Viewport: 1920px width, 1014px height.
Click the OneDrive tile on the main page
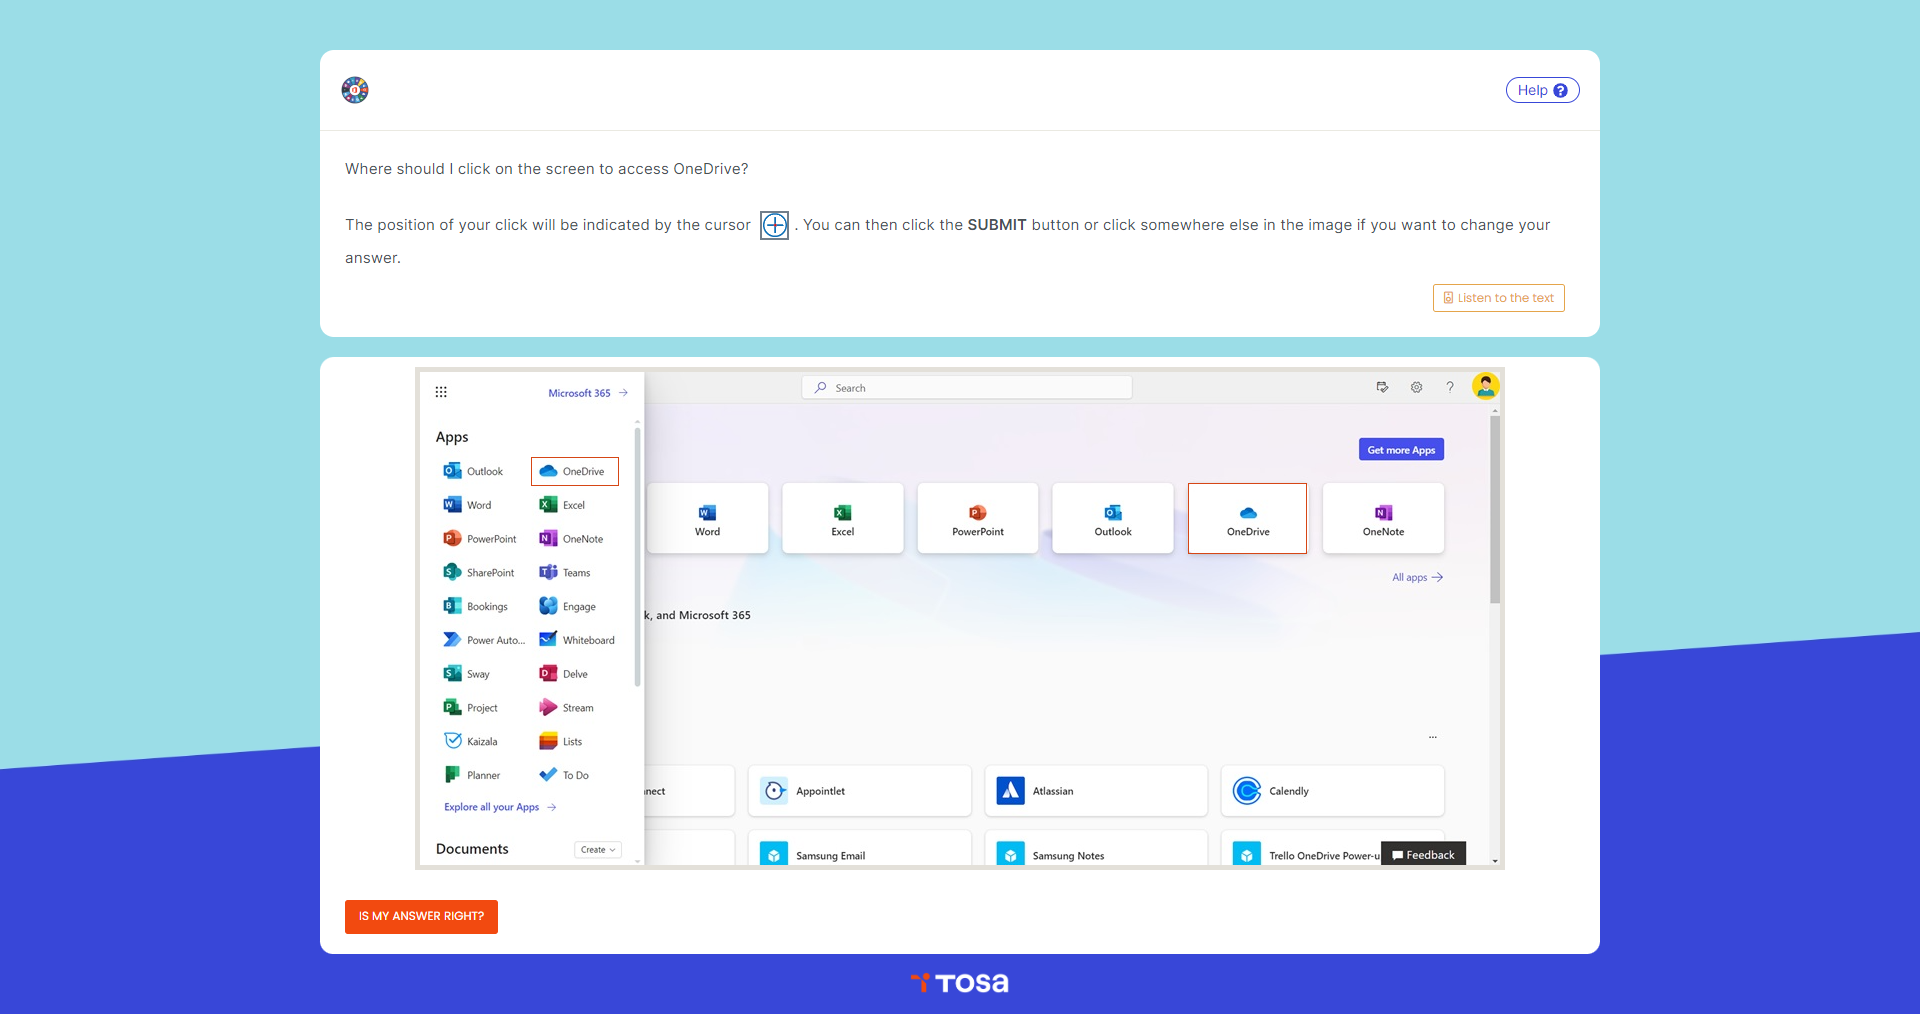tap(1247, 518)
